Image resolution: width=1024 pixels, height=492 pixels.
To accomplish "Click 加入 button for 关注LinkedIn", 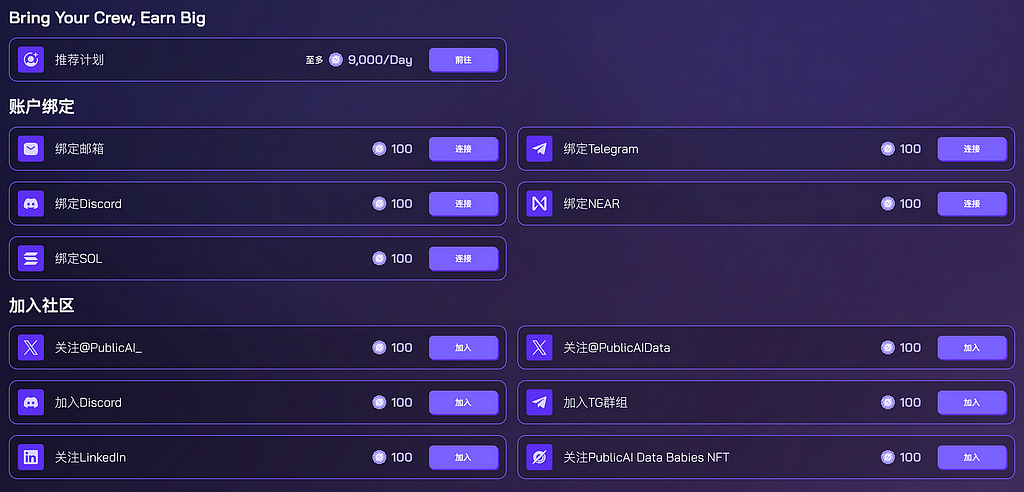I will coord(464,457).
